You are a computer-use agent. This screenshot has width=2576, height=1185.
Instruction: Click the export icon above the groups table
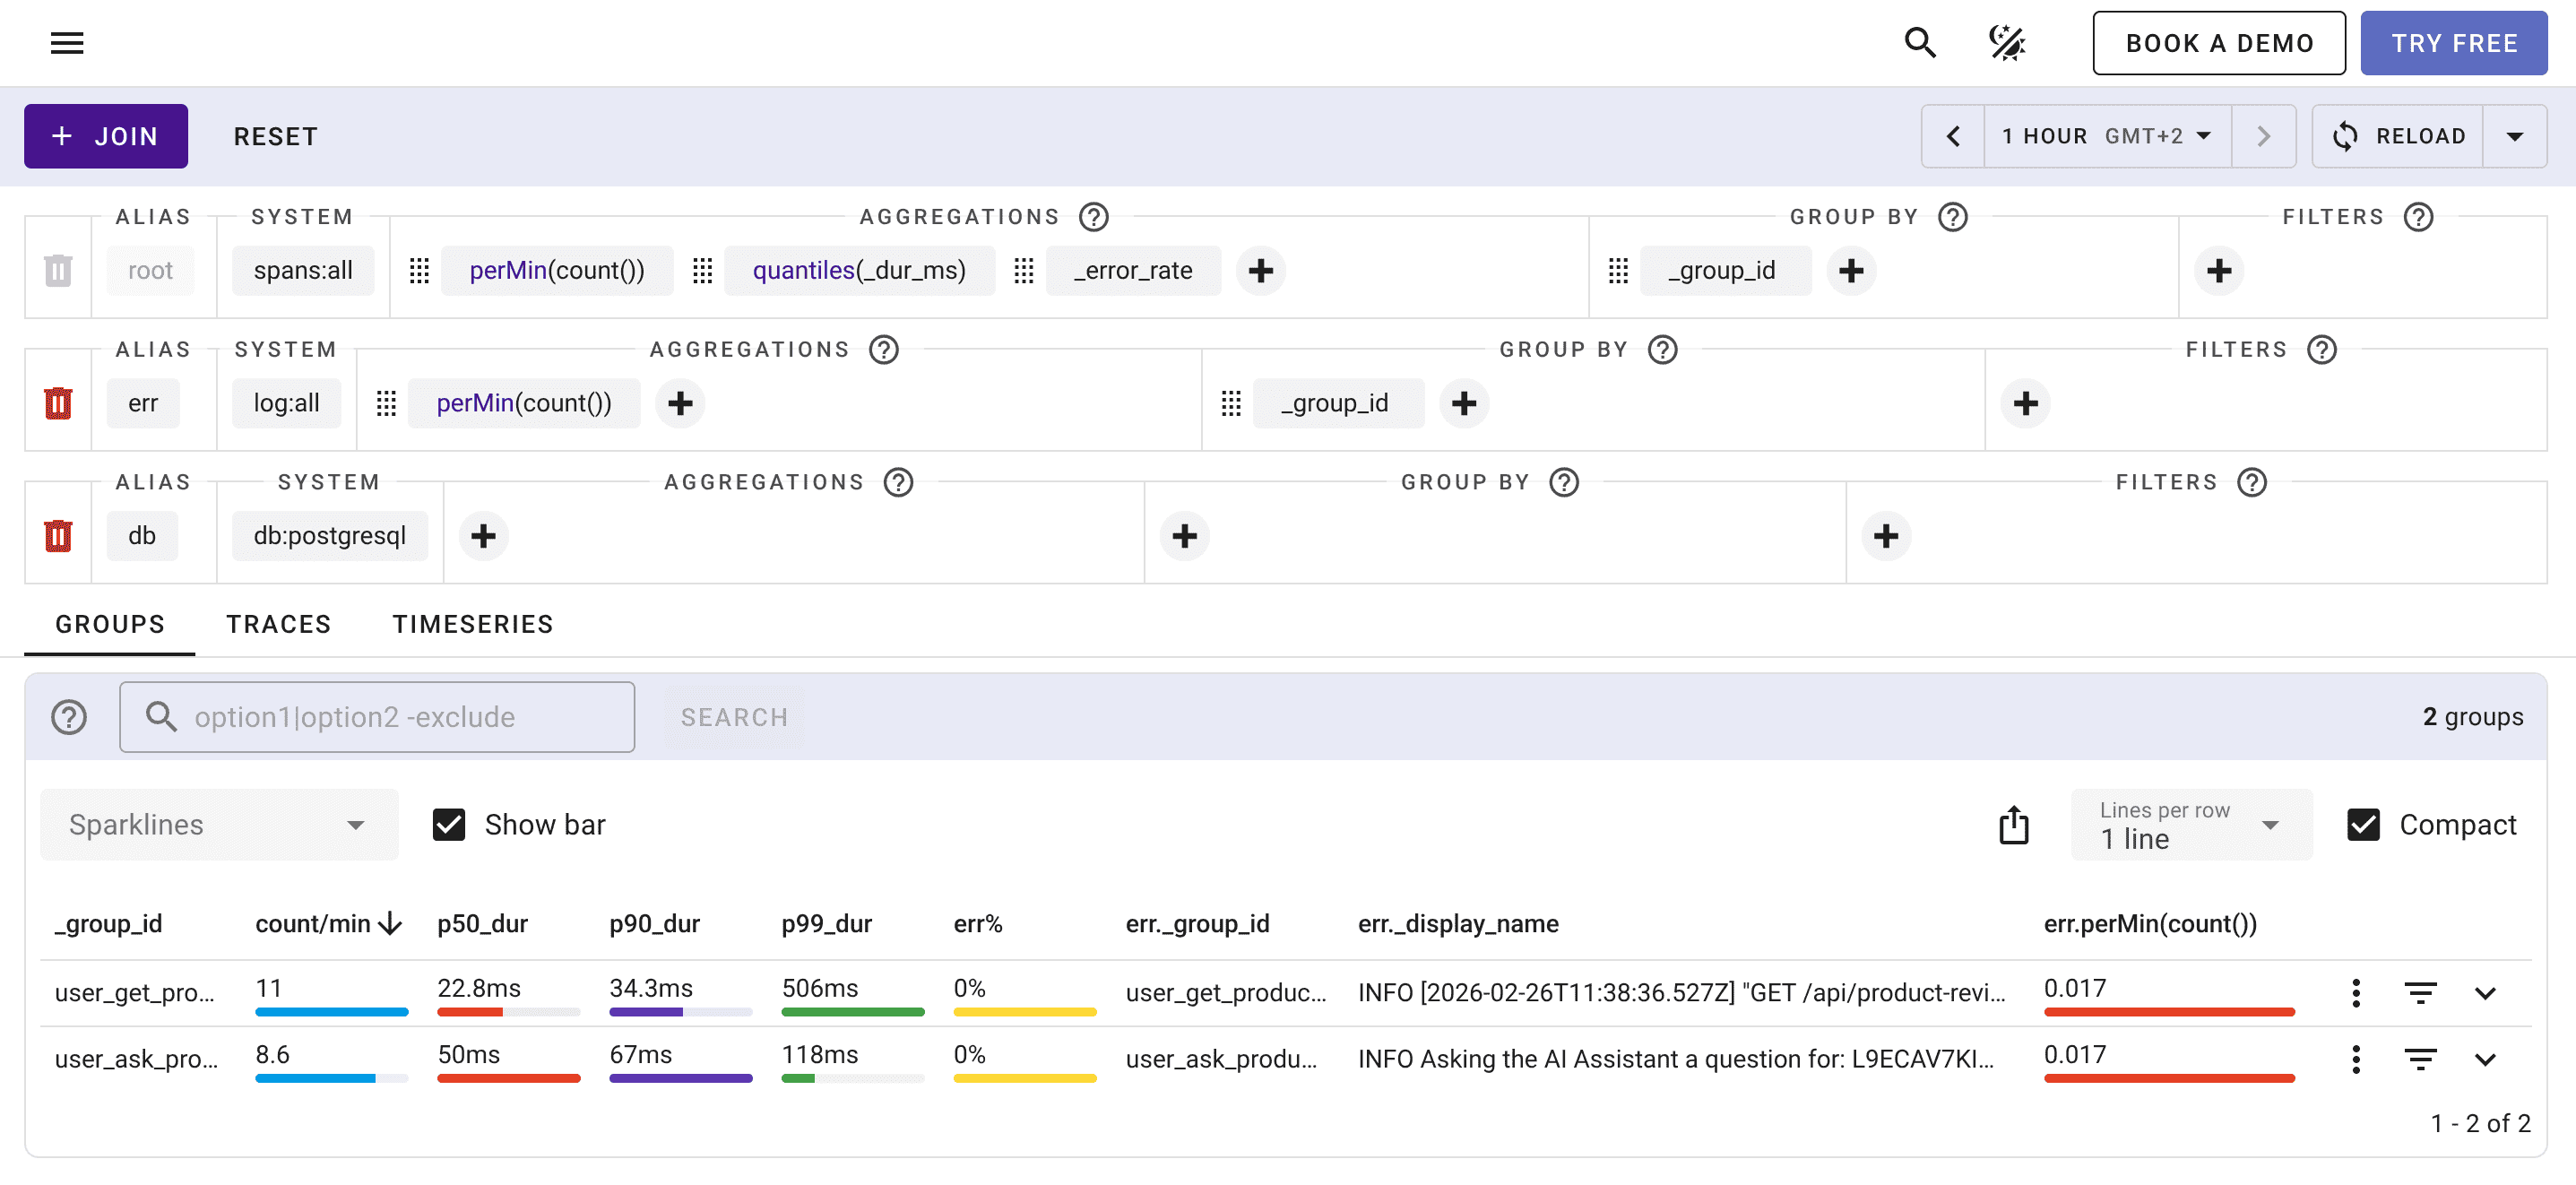(x=2013, y=824)
